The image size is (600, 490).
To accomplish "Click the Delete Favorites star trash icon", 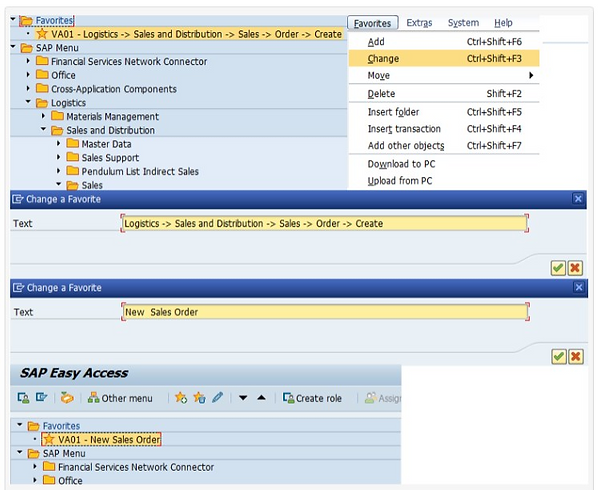I will (199, 398).
